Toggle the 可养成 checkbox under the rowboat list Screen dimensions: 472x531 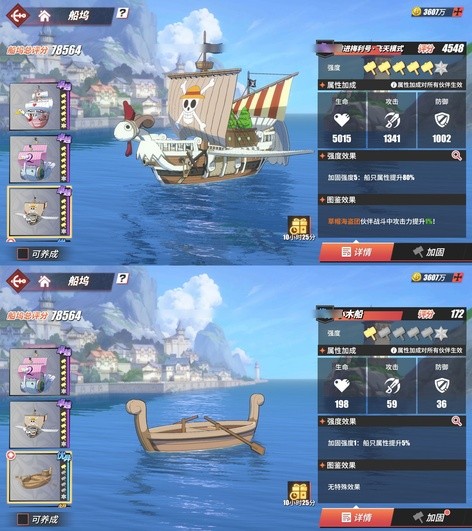pos(23,519)
